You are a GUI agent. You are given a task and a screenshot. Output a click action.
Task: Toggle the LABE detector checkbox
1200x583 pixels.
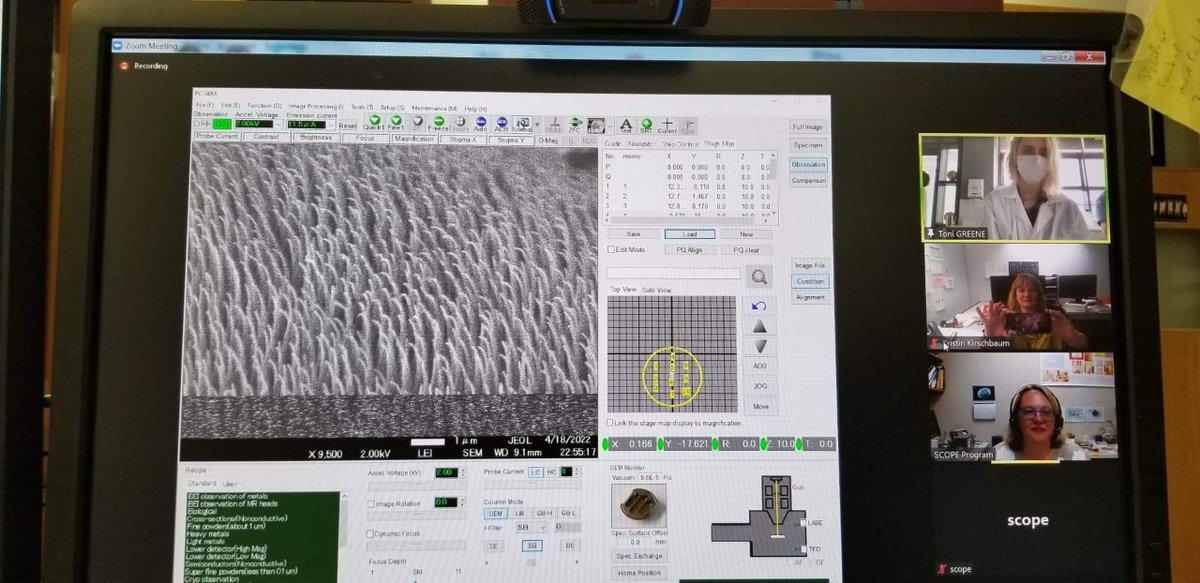click(x=802, y=523)
